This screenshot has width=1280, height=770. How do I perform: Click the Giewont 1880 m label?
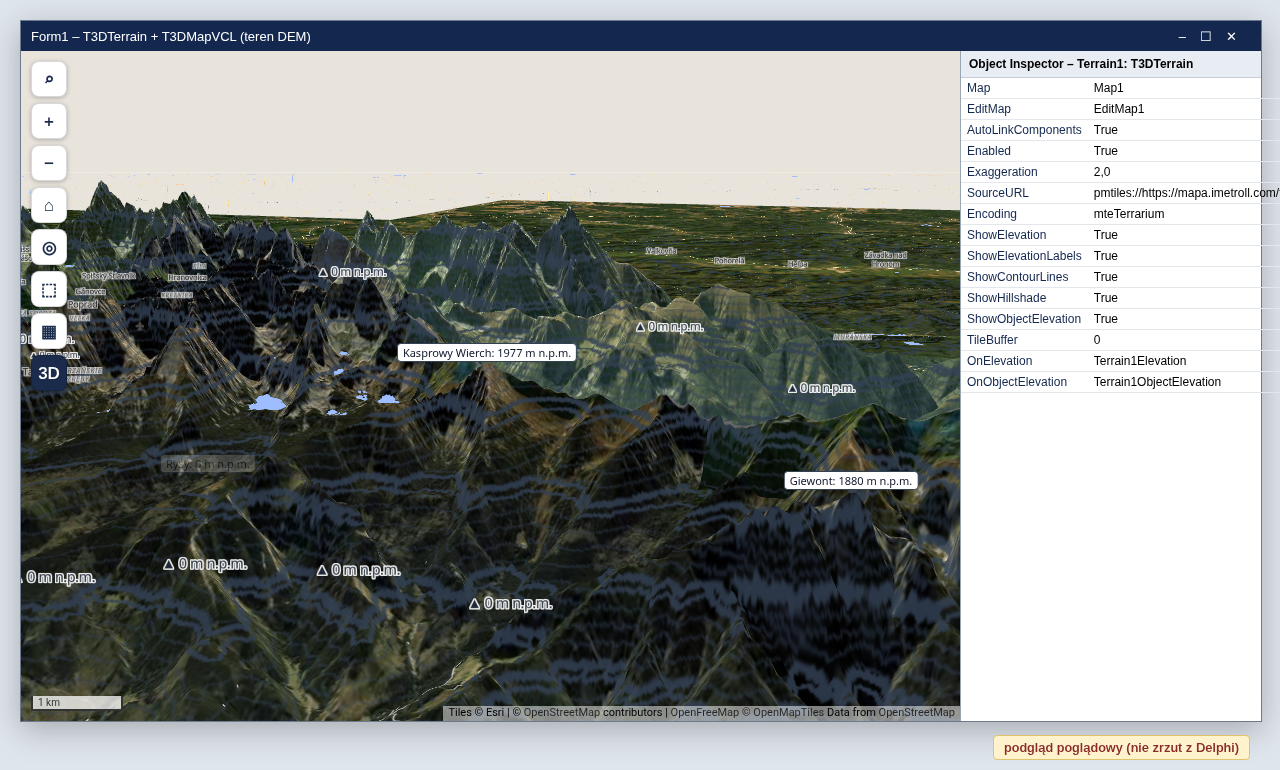(x=851, y=481)
